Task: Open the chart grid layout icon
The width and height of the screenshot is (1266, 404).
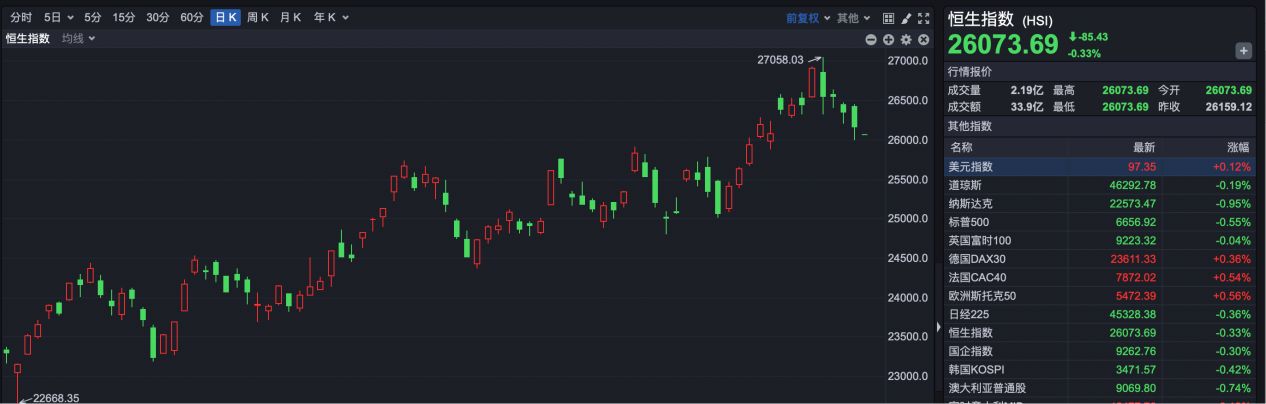Action: click(x=889, y=18)
